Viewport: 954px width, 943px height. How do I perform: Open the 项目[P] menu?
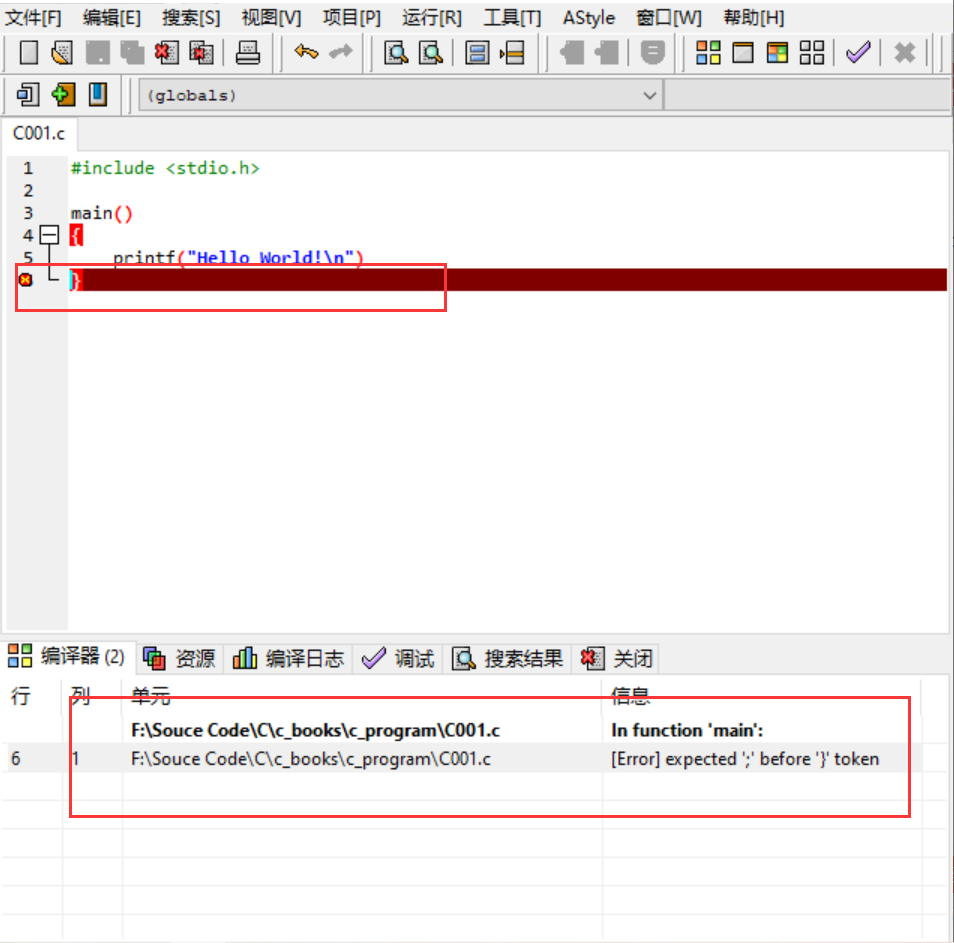(352, 18)
